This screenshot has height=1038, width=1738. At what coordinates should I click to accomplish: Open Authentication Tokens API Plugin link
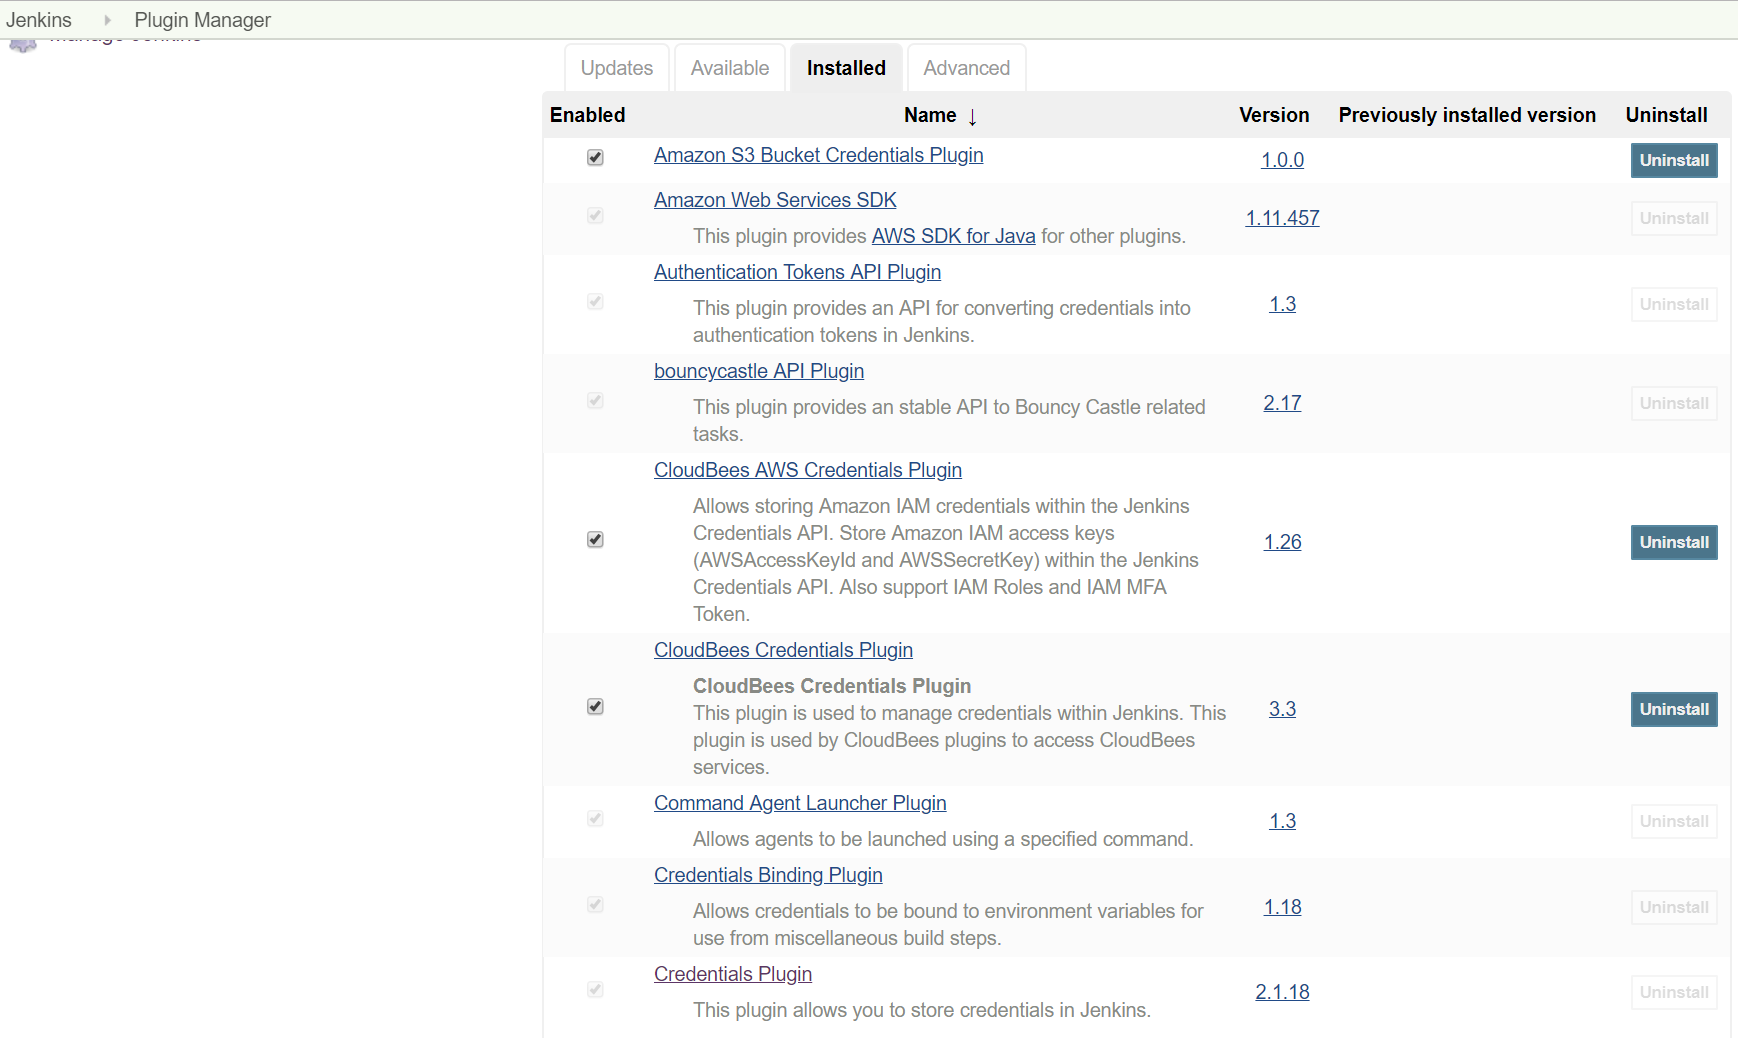point(797,272)
